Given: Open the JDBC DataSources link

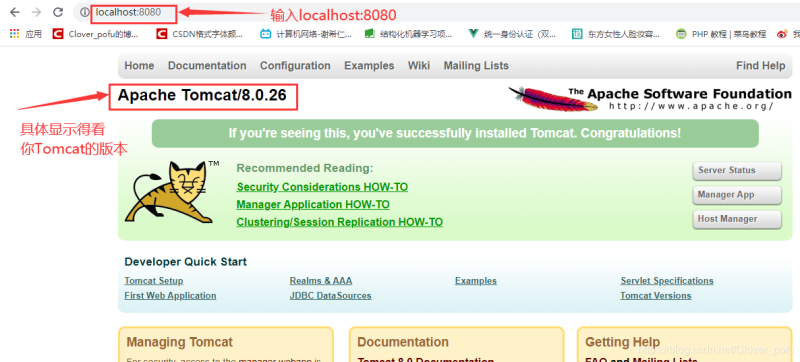Looking at the screenshot, I should click(x=331, y=296).
